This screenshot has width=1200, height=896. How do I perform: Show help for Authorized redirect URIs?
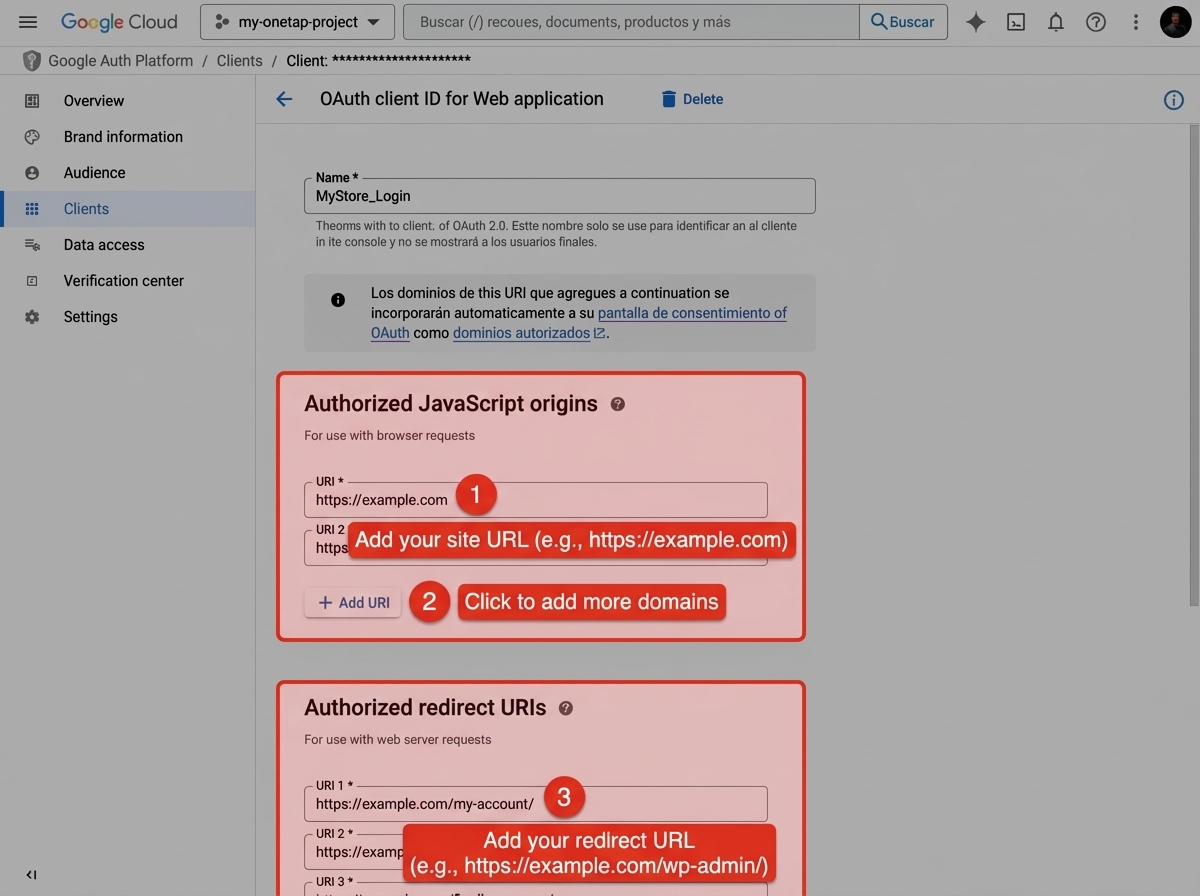point(565,708)
